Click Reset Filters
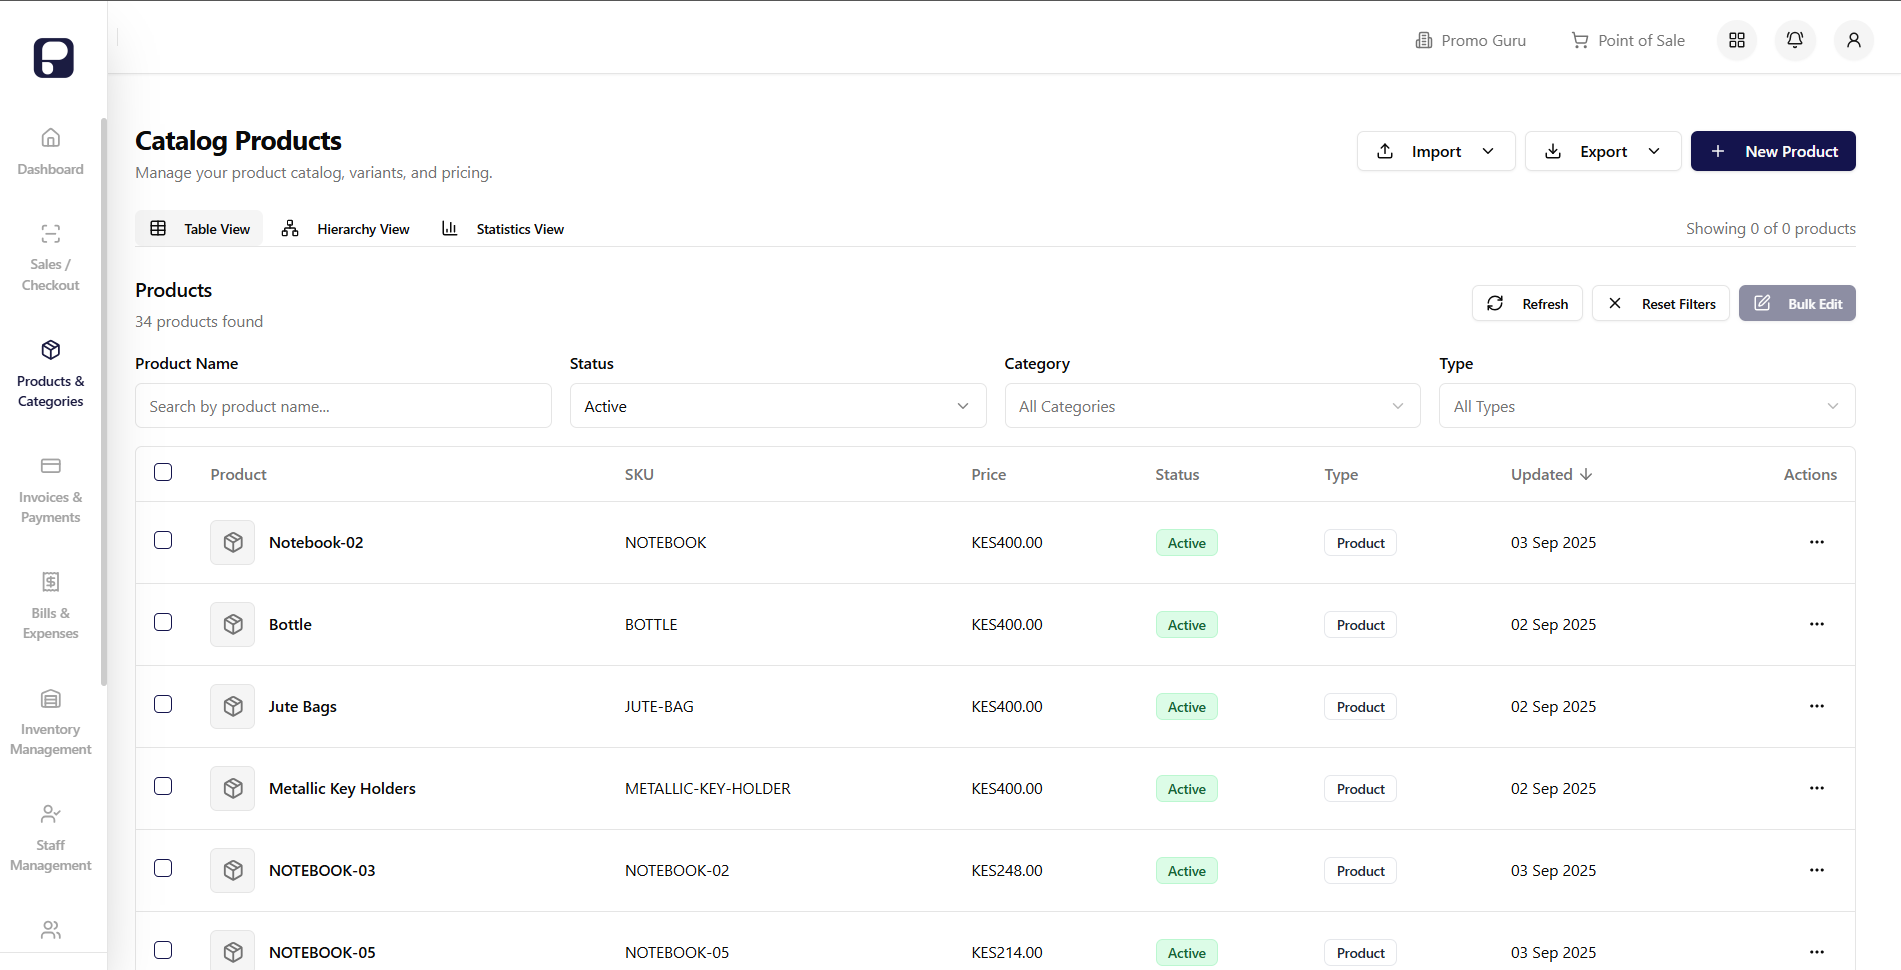Screen dimensions: 1901x970 click(1660, 303)
